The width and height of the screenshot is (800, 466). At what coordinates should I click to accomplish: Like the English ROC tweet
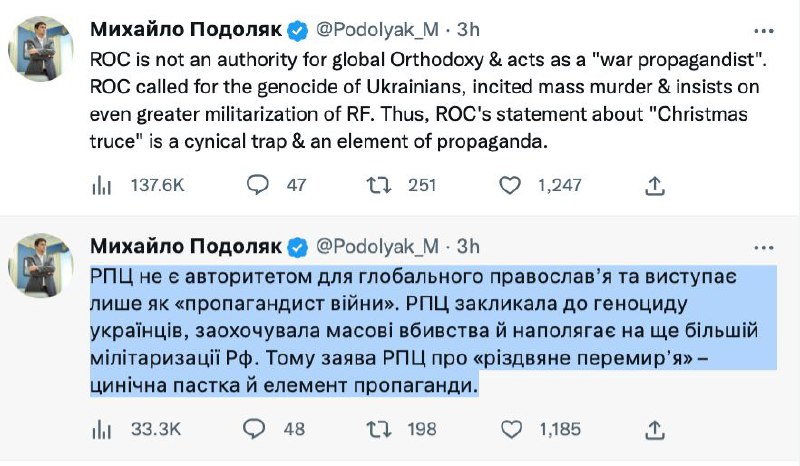tap(510, 185)
